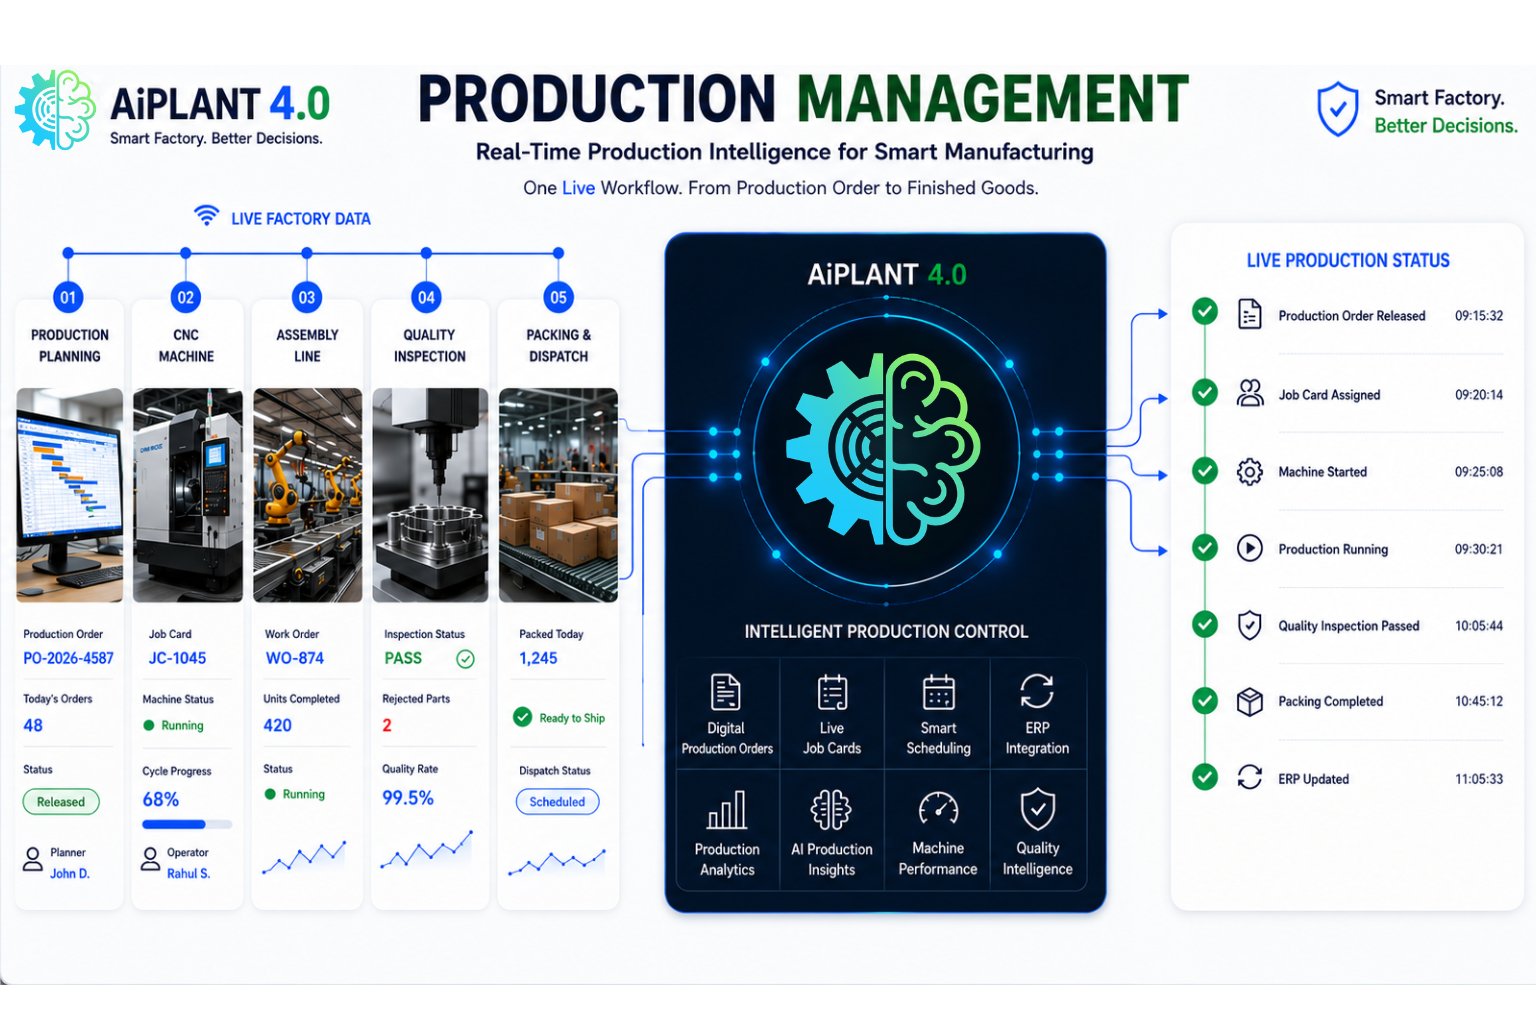Click the green check beside Machine Started
This screenshot has width=1536, height=1024.
[x=1205, y=470]
